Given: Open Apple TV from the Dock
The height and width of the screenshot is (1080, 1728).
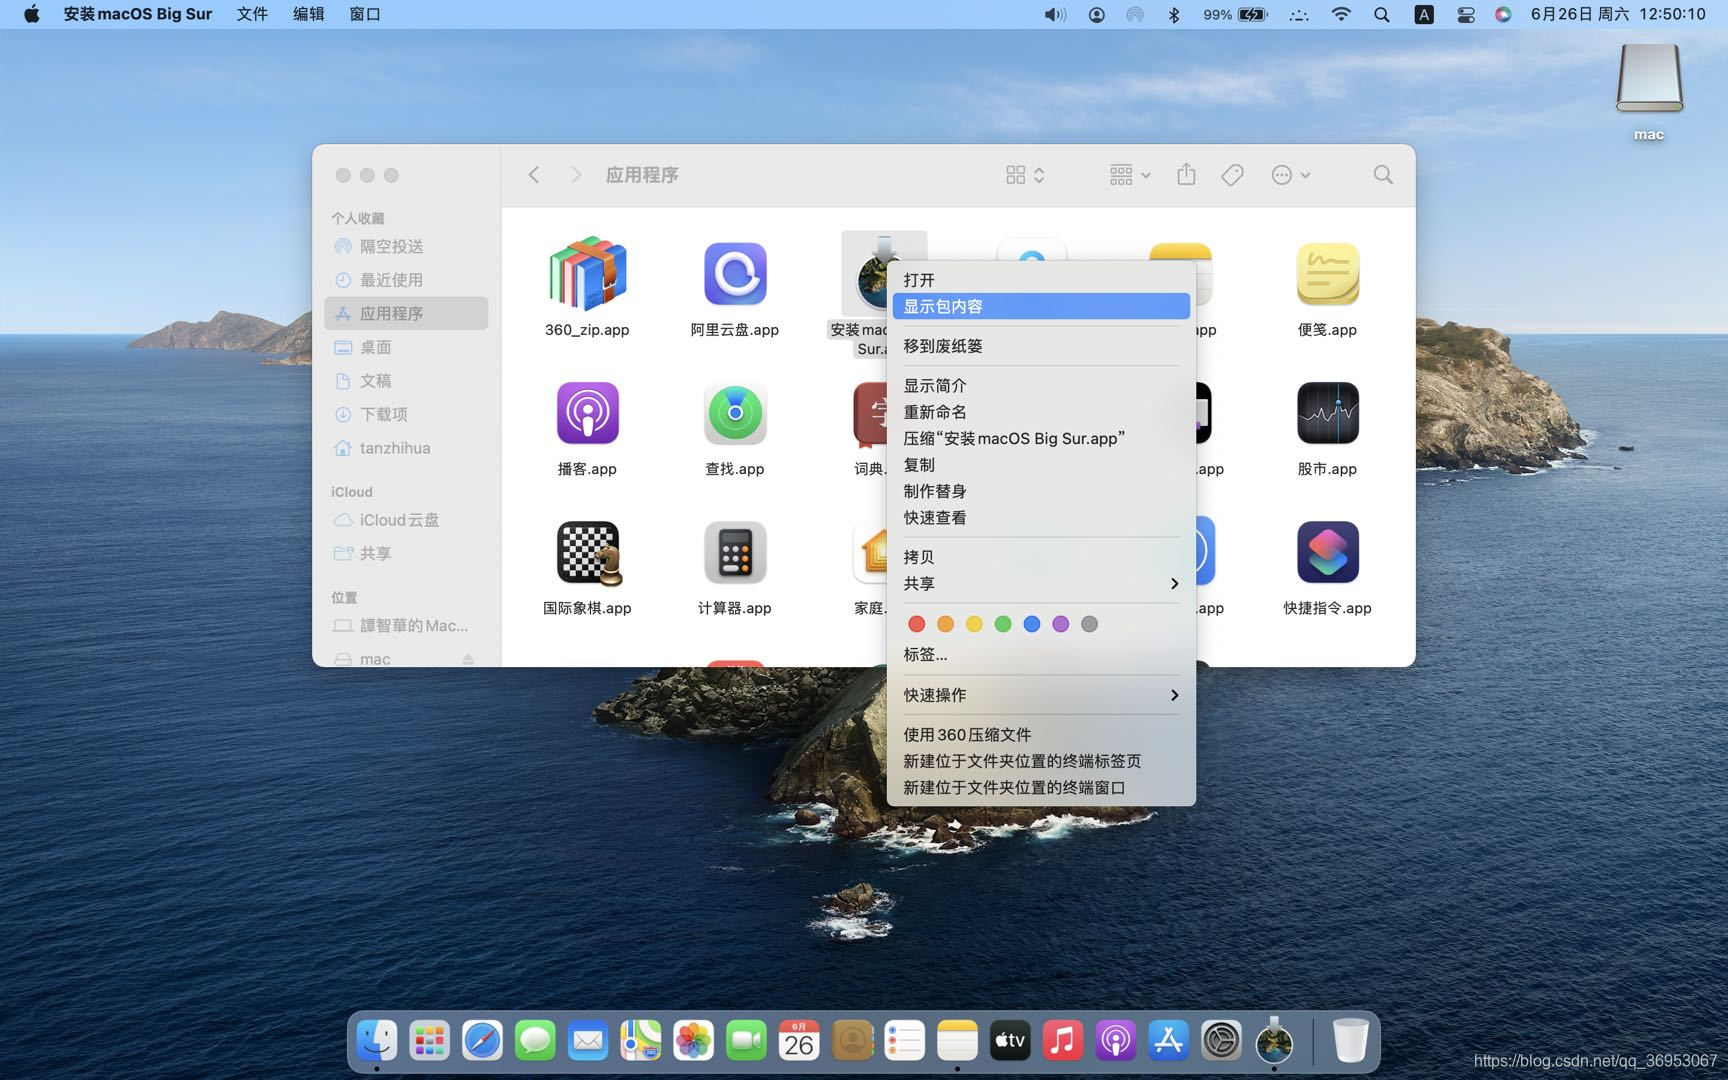Looking at the screenshot, I should (x=1010, y=1041).
